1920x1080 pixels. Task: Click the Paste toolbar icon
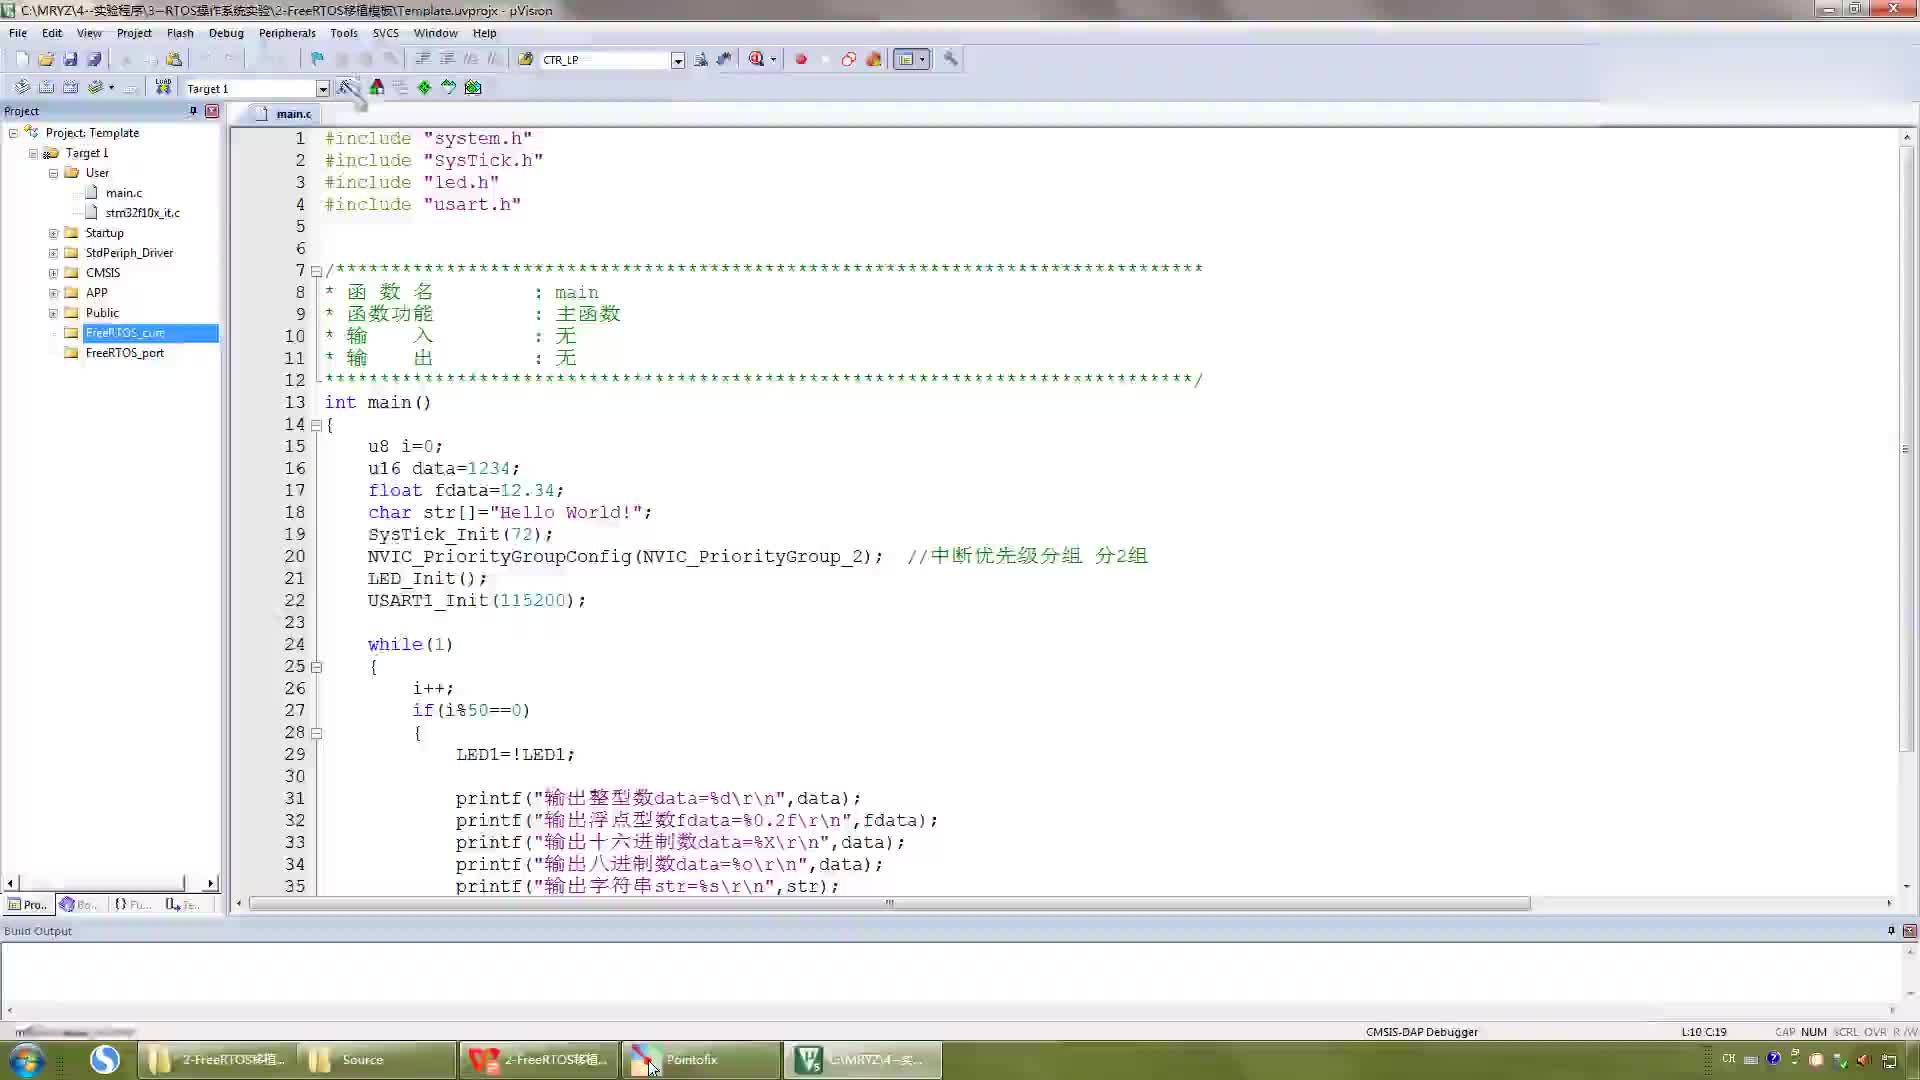tap(174, 59)
